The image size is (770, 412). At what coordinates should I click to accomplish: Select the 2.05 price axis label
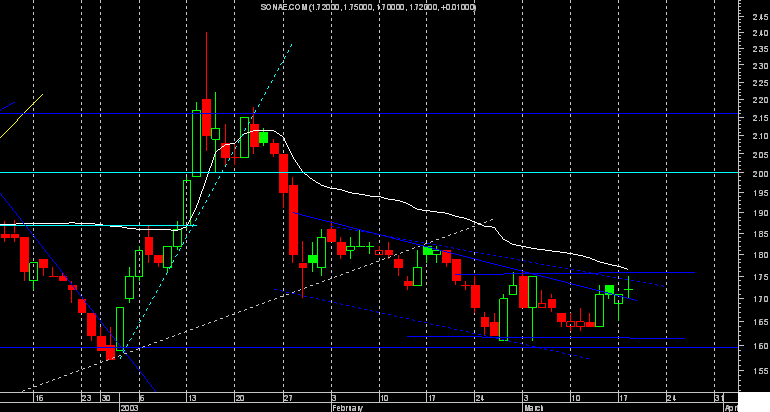(760, 155)
